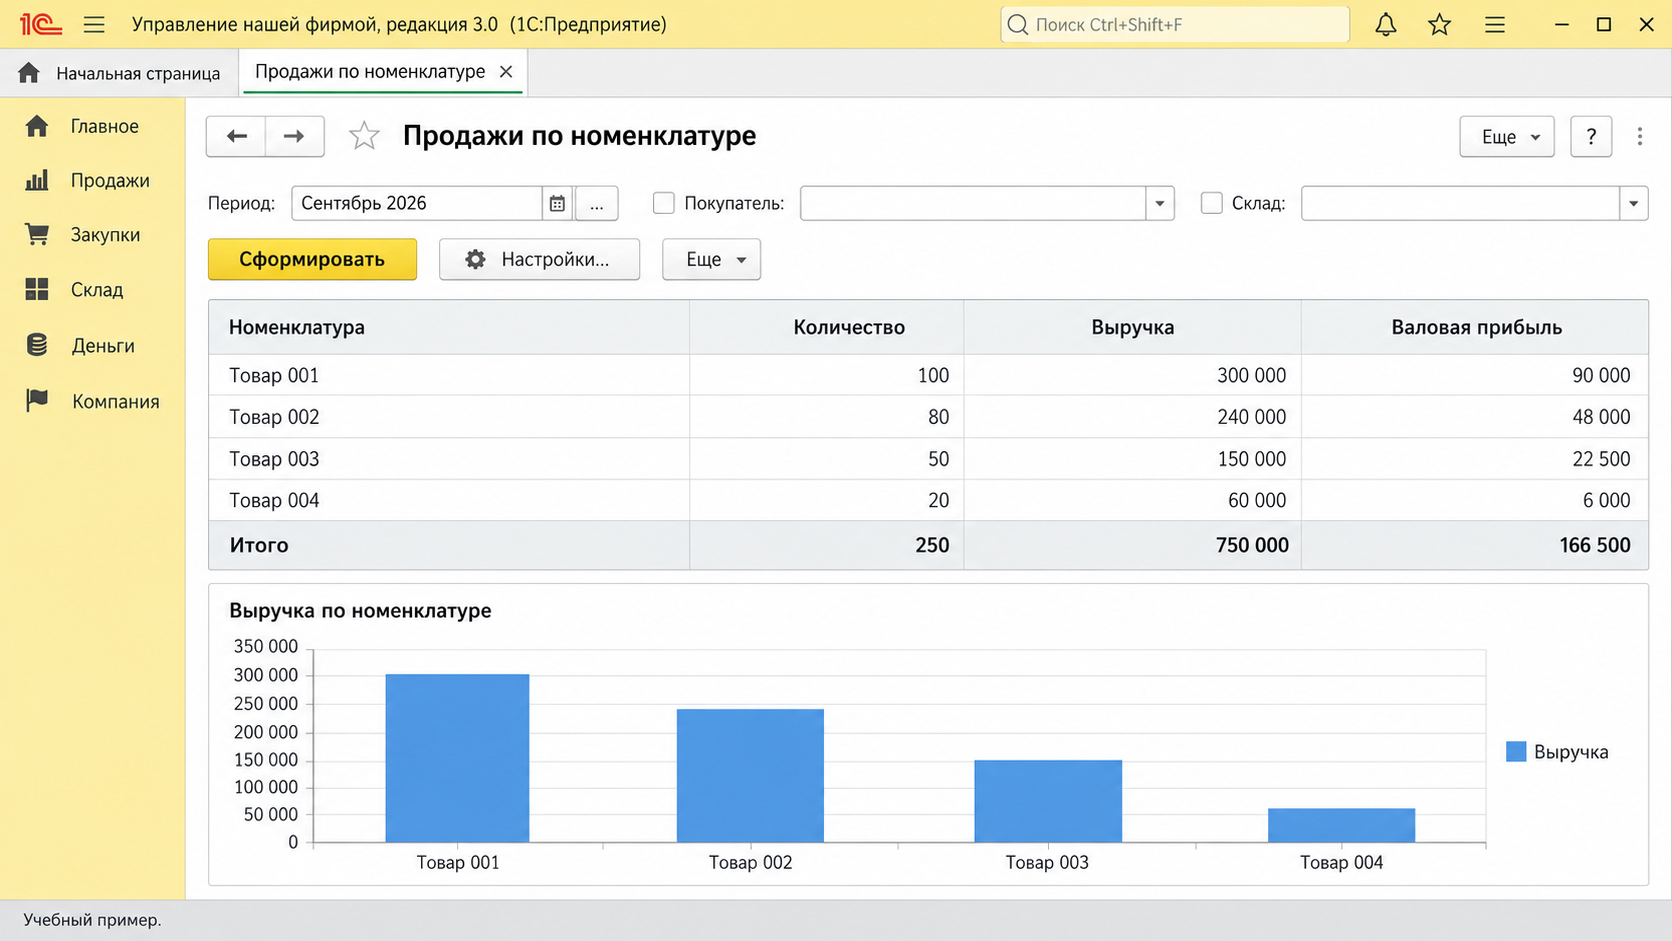The width and height of the screenshot is (1672, 941).
Task: Click the 750 000 total revenue cell
Action: (1132, 545)
